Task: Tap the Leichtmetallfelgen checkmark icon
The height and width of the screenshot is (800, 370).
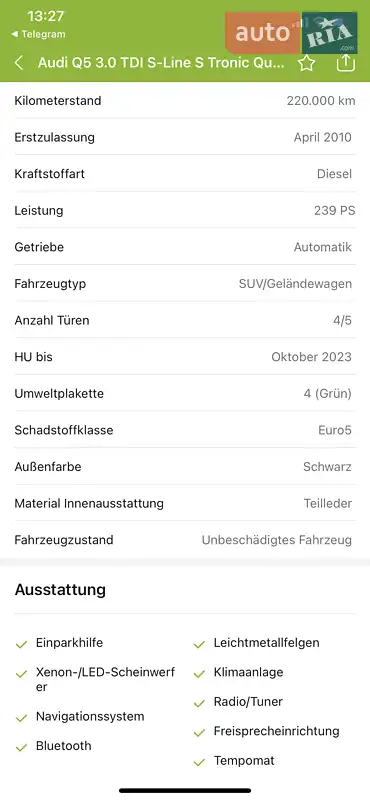Action: (x=199, y=644)
